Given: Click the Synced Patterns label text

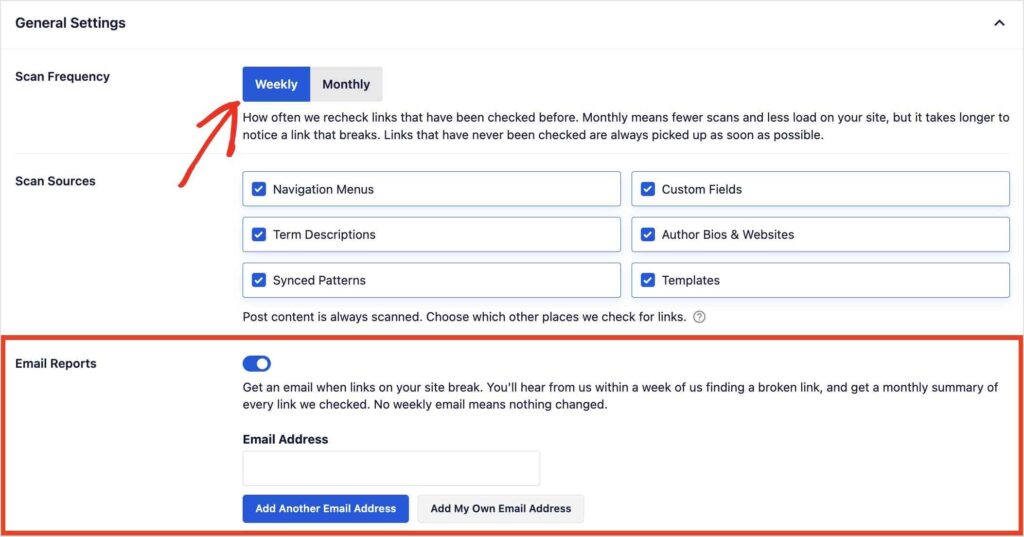Looking at the screenshot, I should coord(319,280).
